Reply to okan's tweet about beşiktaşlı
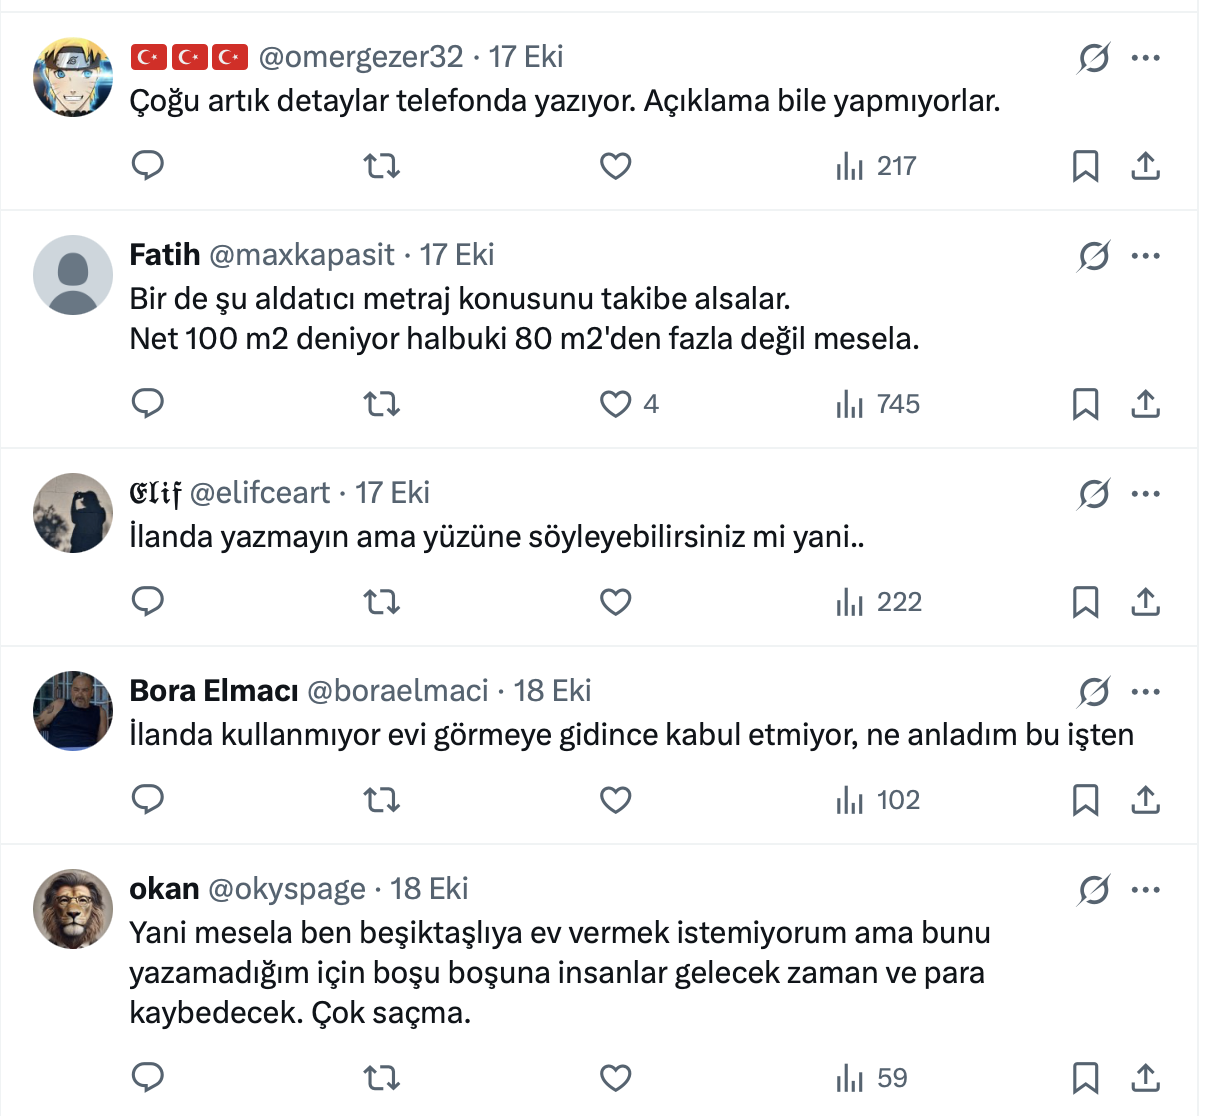 [148, 1077]
